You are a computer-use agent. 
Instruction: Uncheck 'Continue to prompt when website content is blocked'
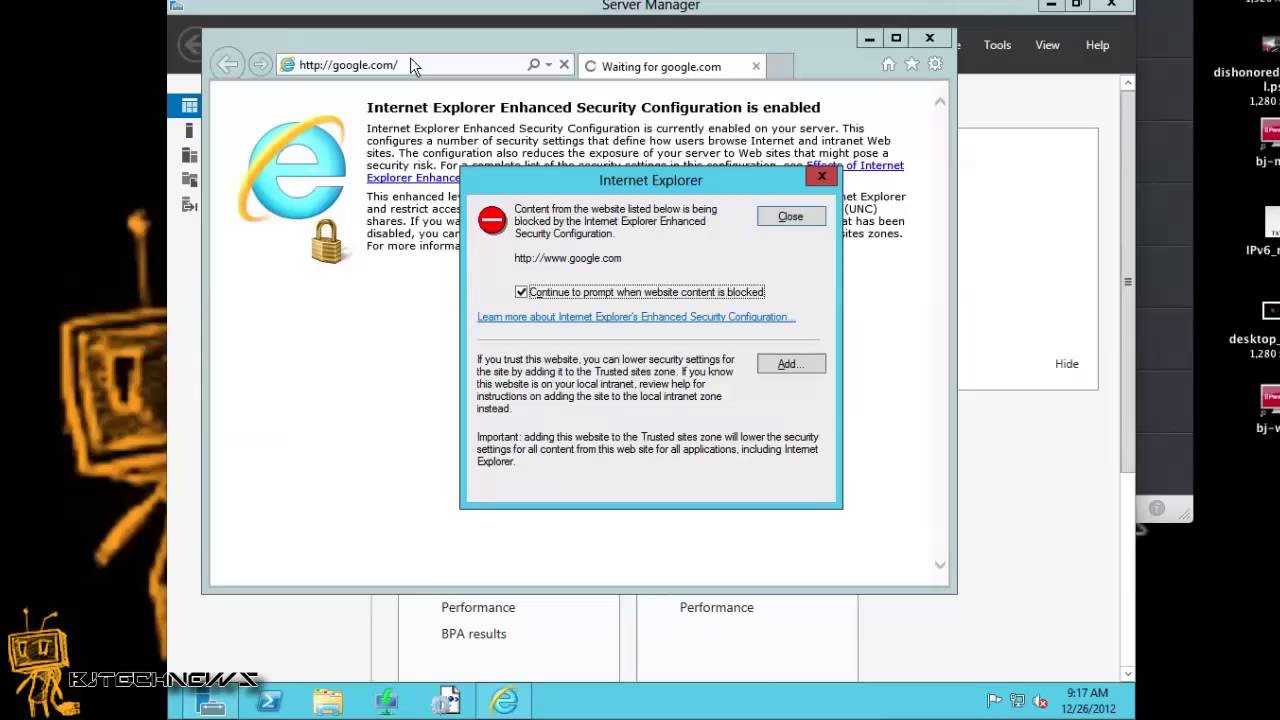click(521, 292)
